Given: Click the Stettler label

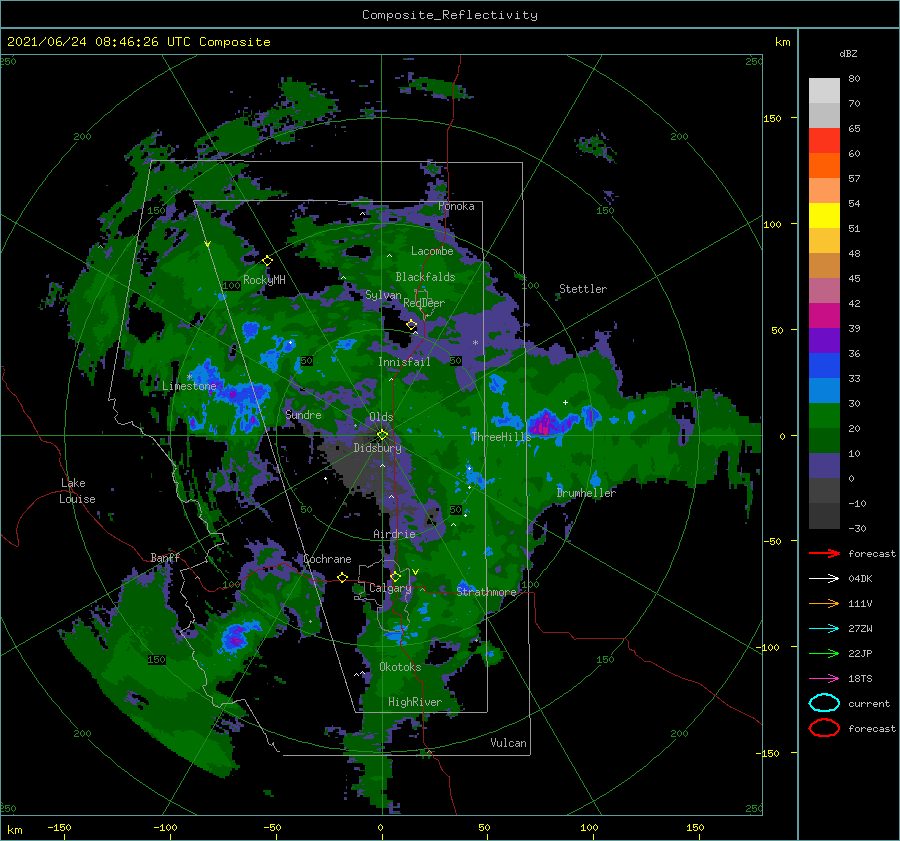Looking at the screenshot, I should click(x=583, y=289).
